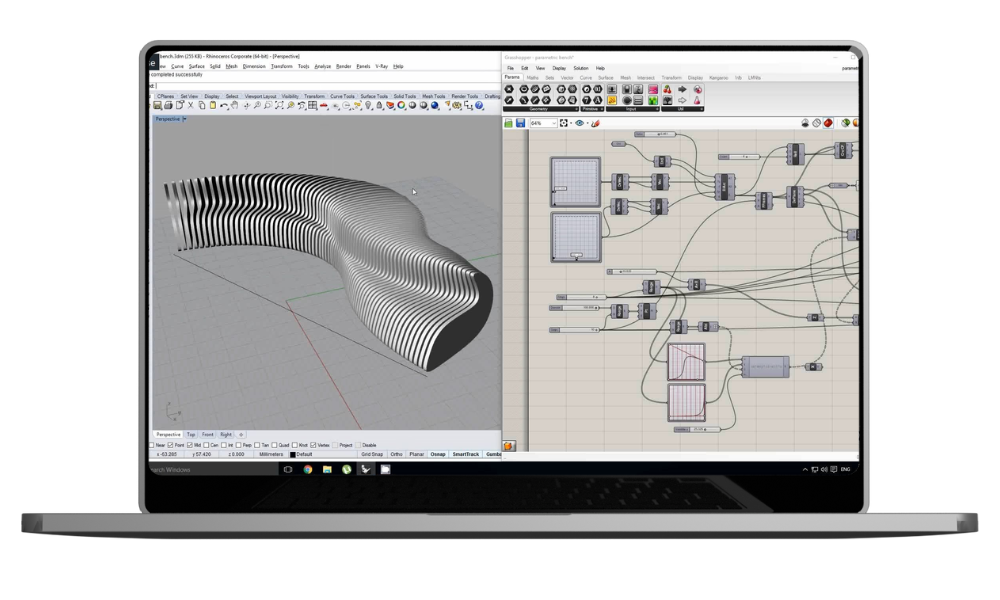The height and width of the screenshot is (600, 1000).
Task: Click the cherry icon in Util panel
Action: tap(667, 89)
